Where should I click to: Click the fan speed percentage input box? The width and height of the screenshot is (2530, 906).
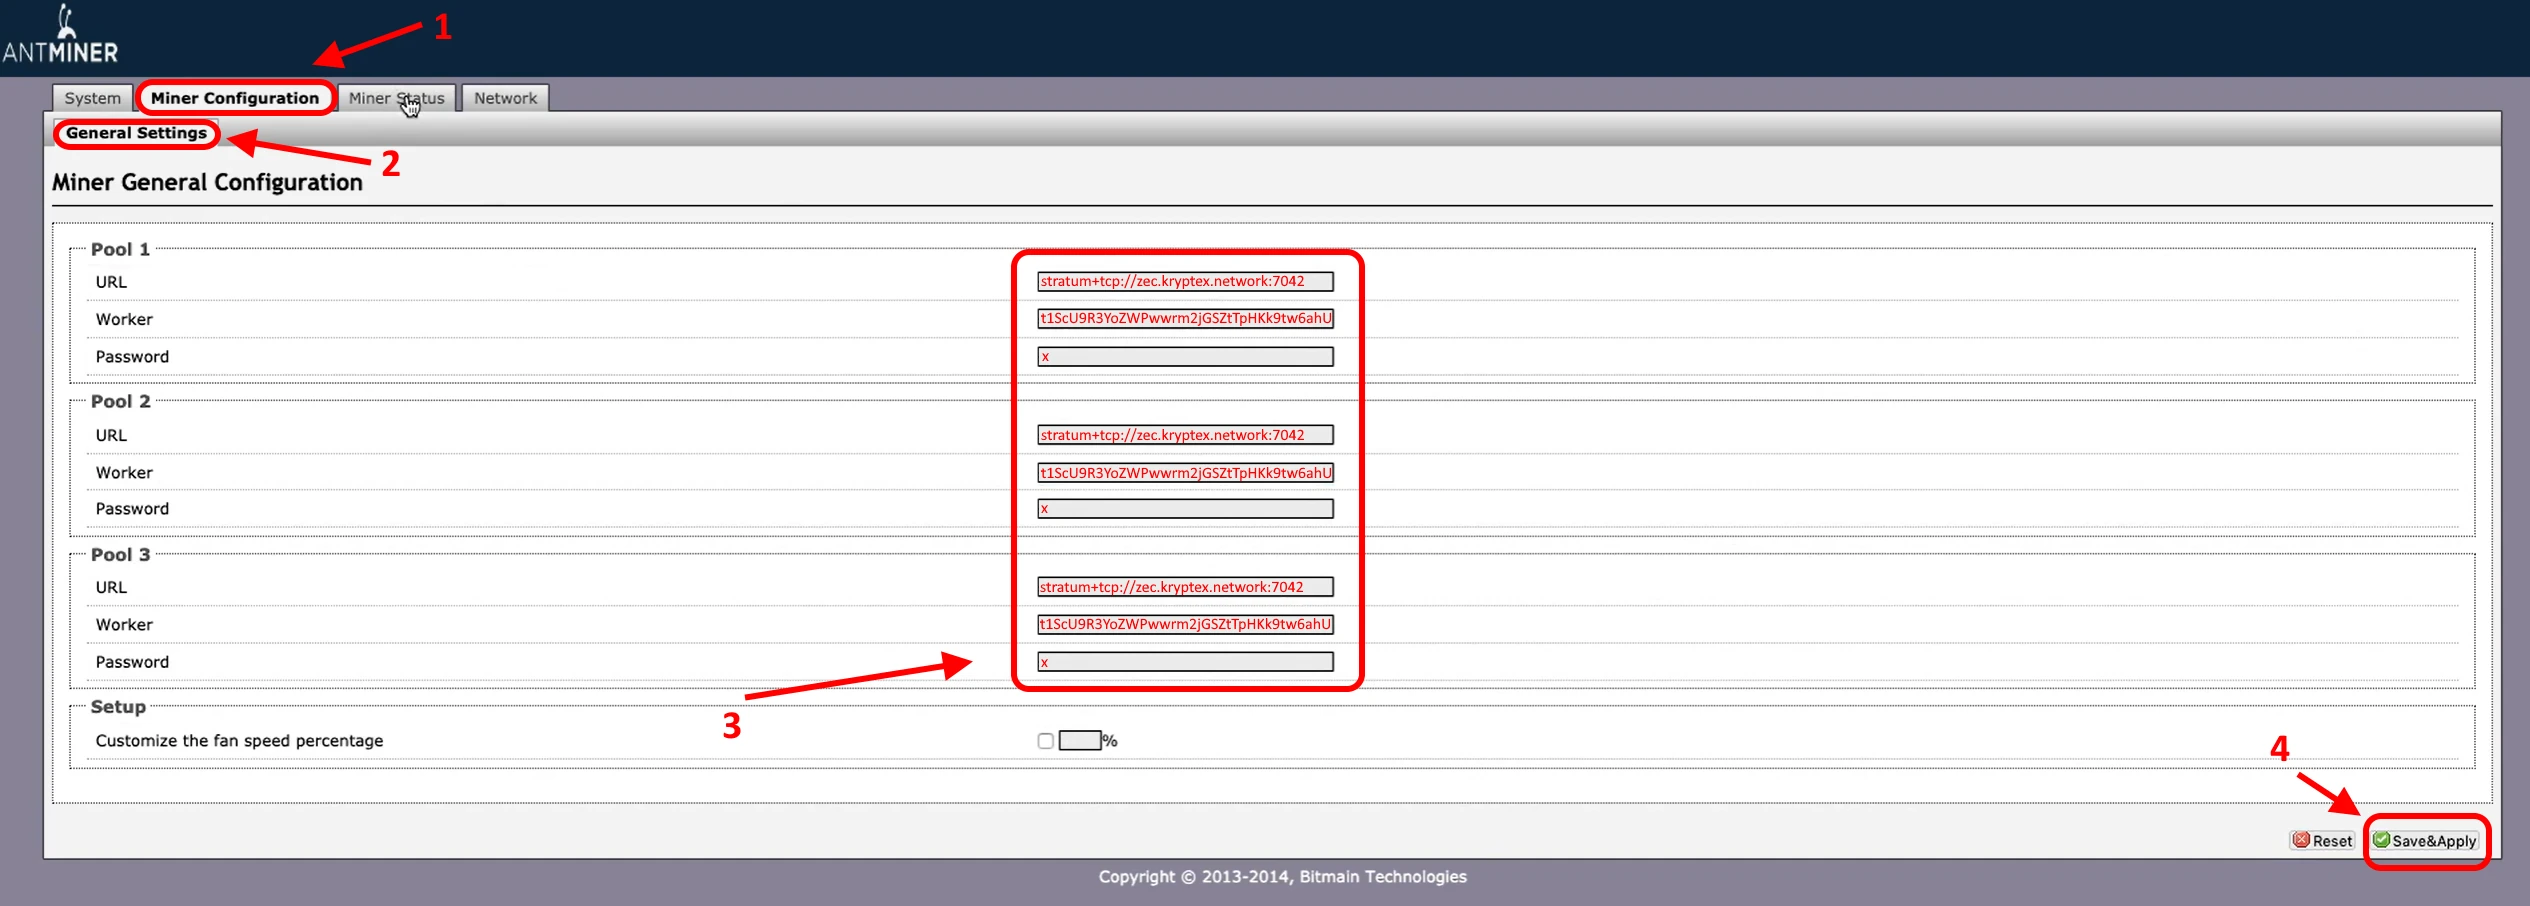click(1079, 741)
